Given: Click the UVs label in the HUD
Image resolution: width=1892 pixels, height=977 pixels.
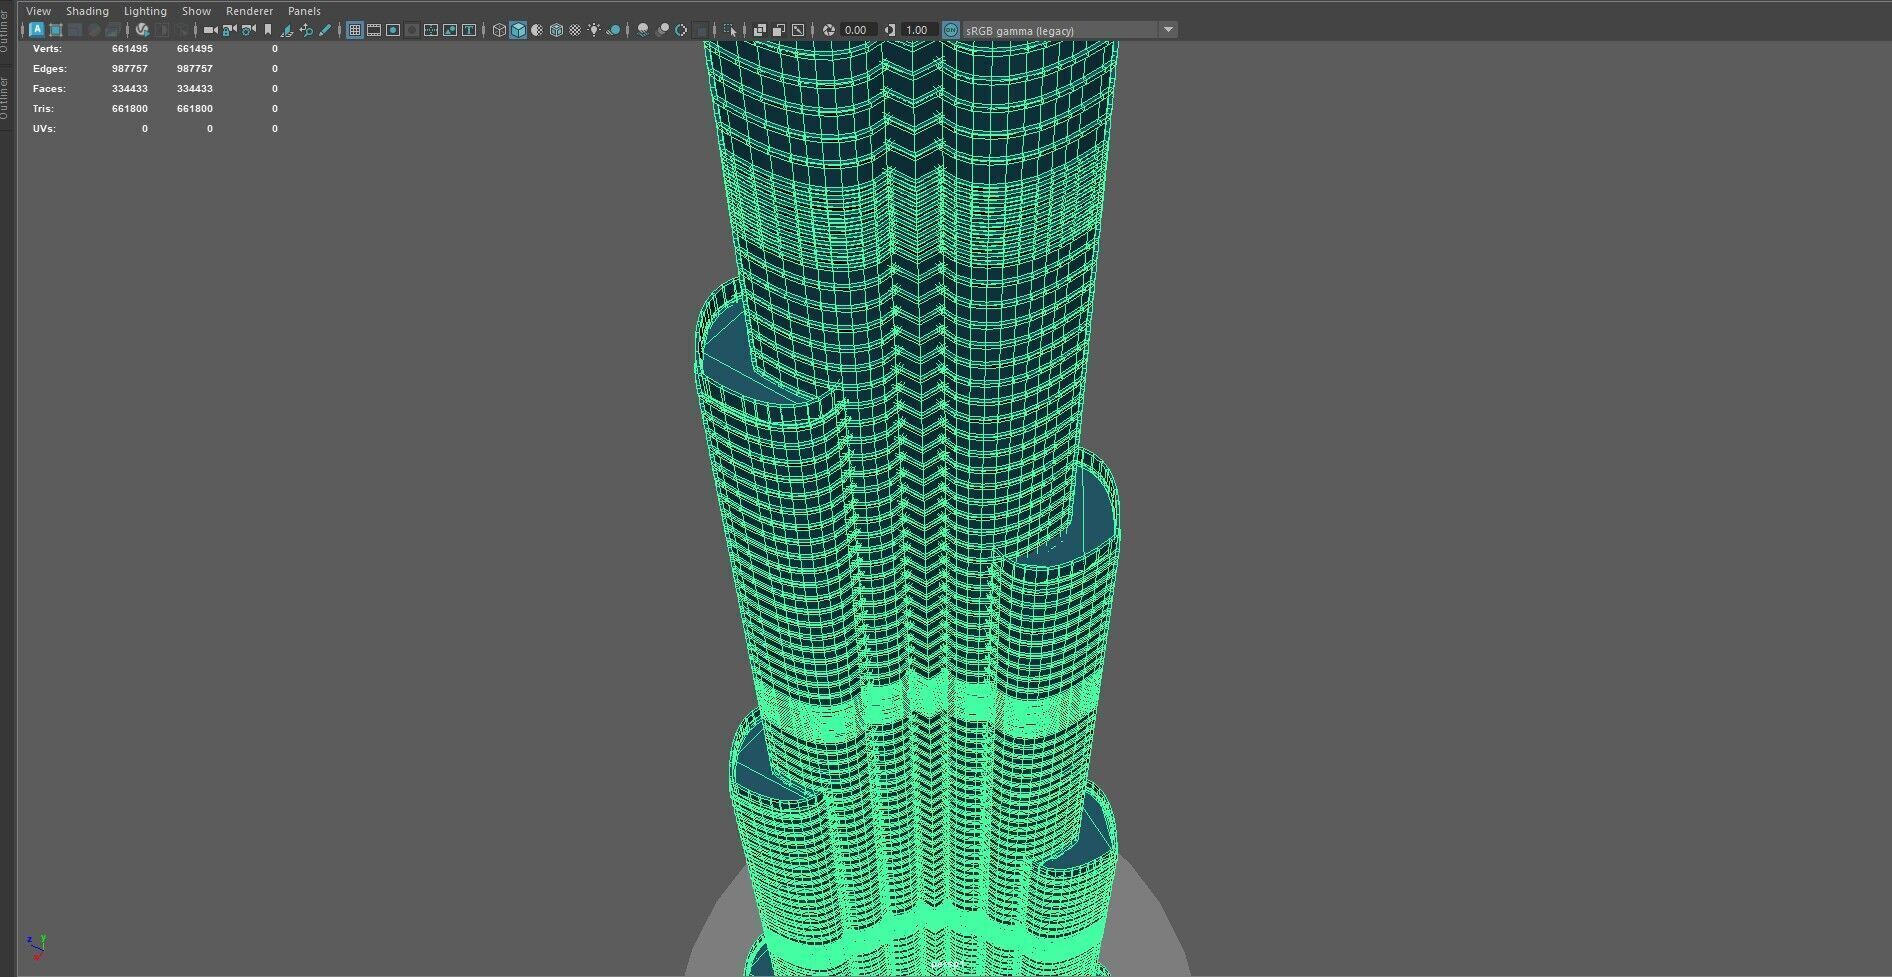Looking at the screenshot, I should coord(44,128).
